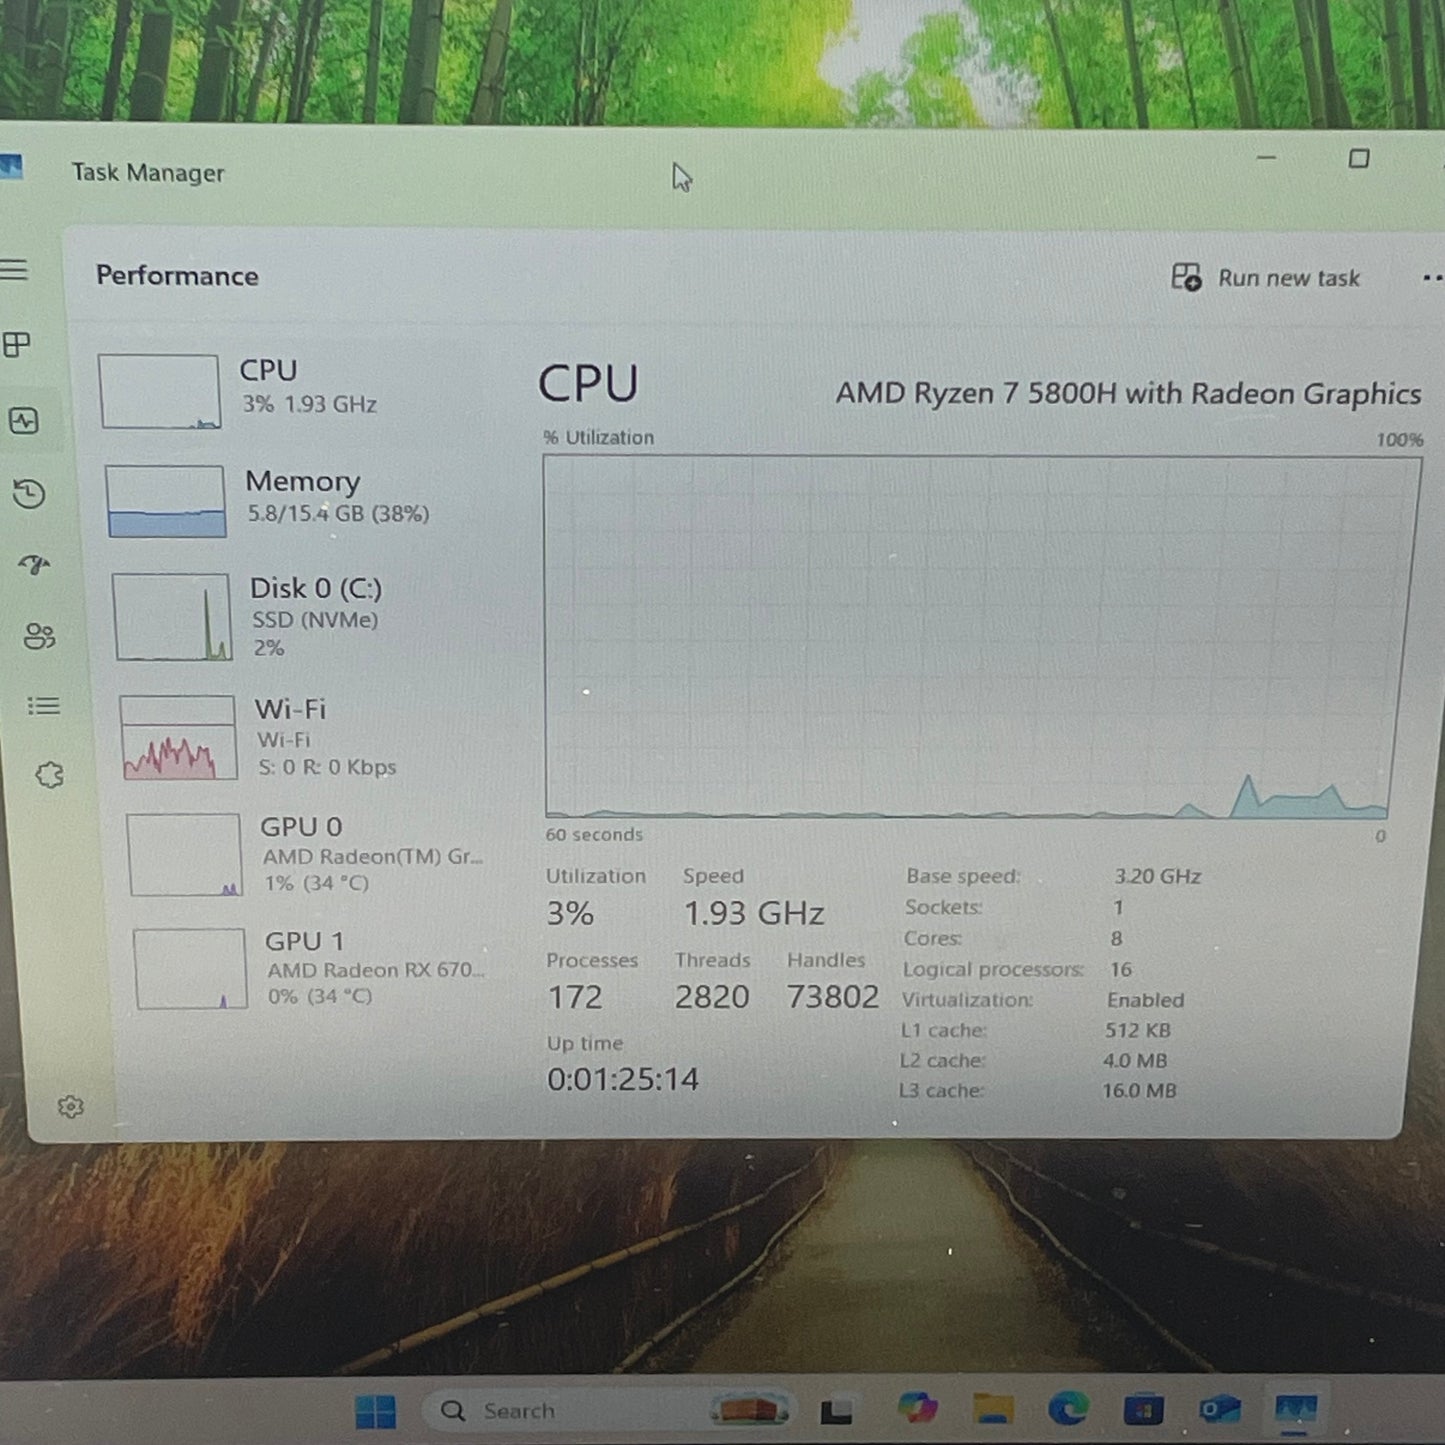This screenshot has height=1445, width=1445.
Task: Open the Task Manager hamburger navigation menu
Action: point(14,270)
